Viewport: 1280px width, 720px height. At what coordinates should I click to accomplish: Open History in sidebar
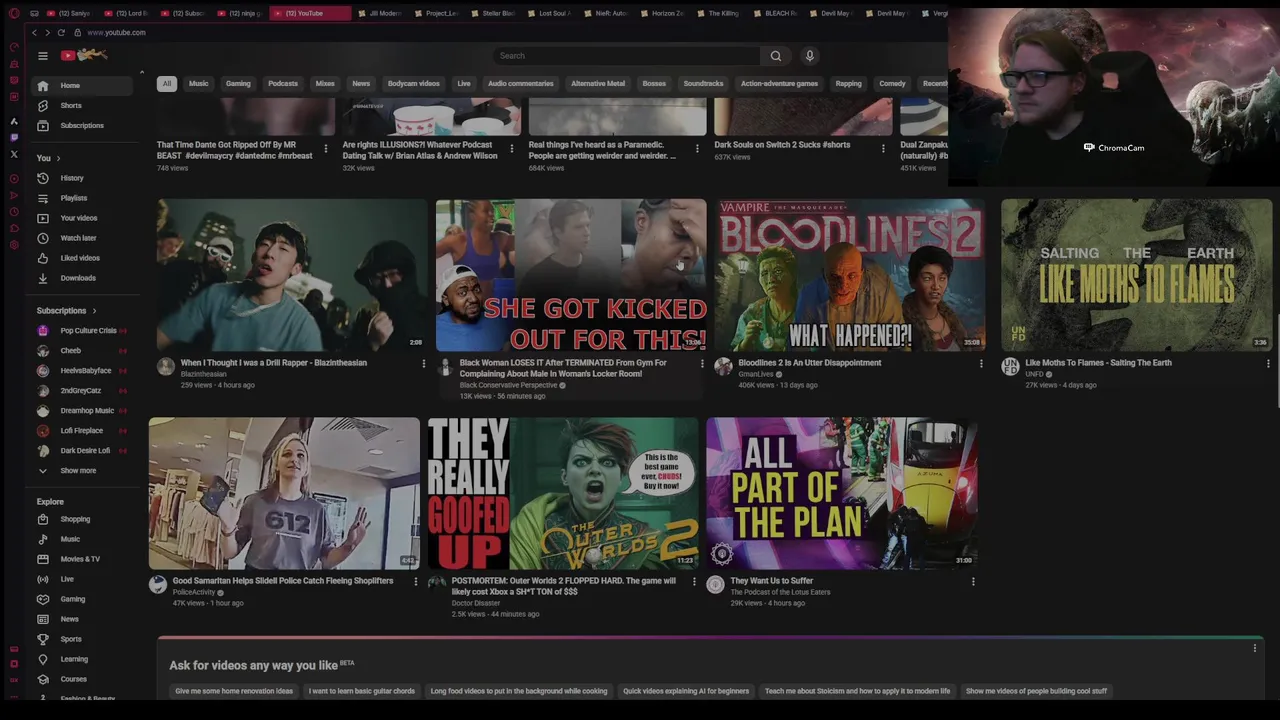point(81,178)
